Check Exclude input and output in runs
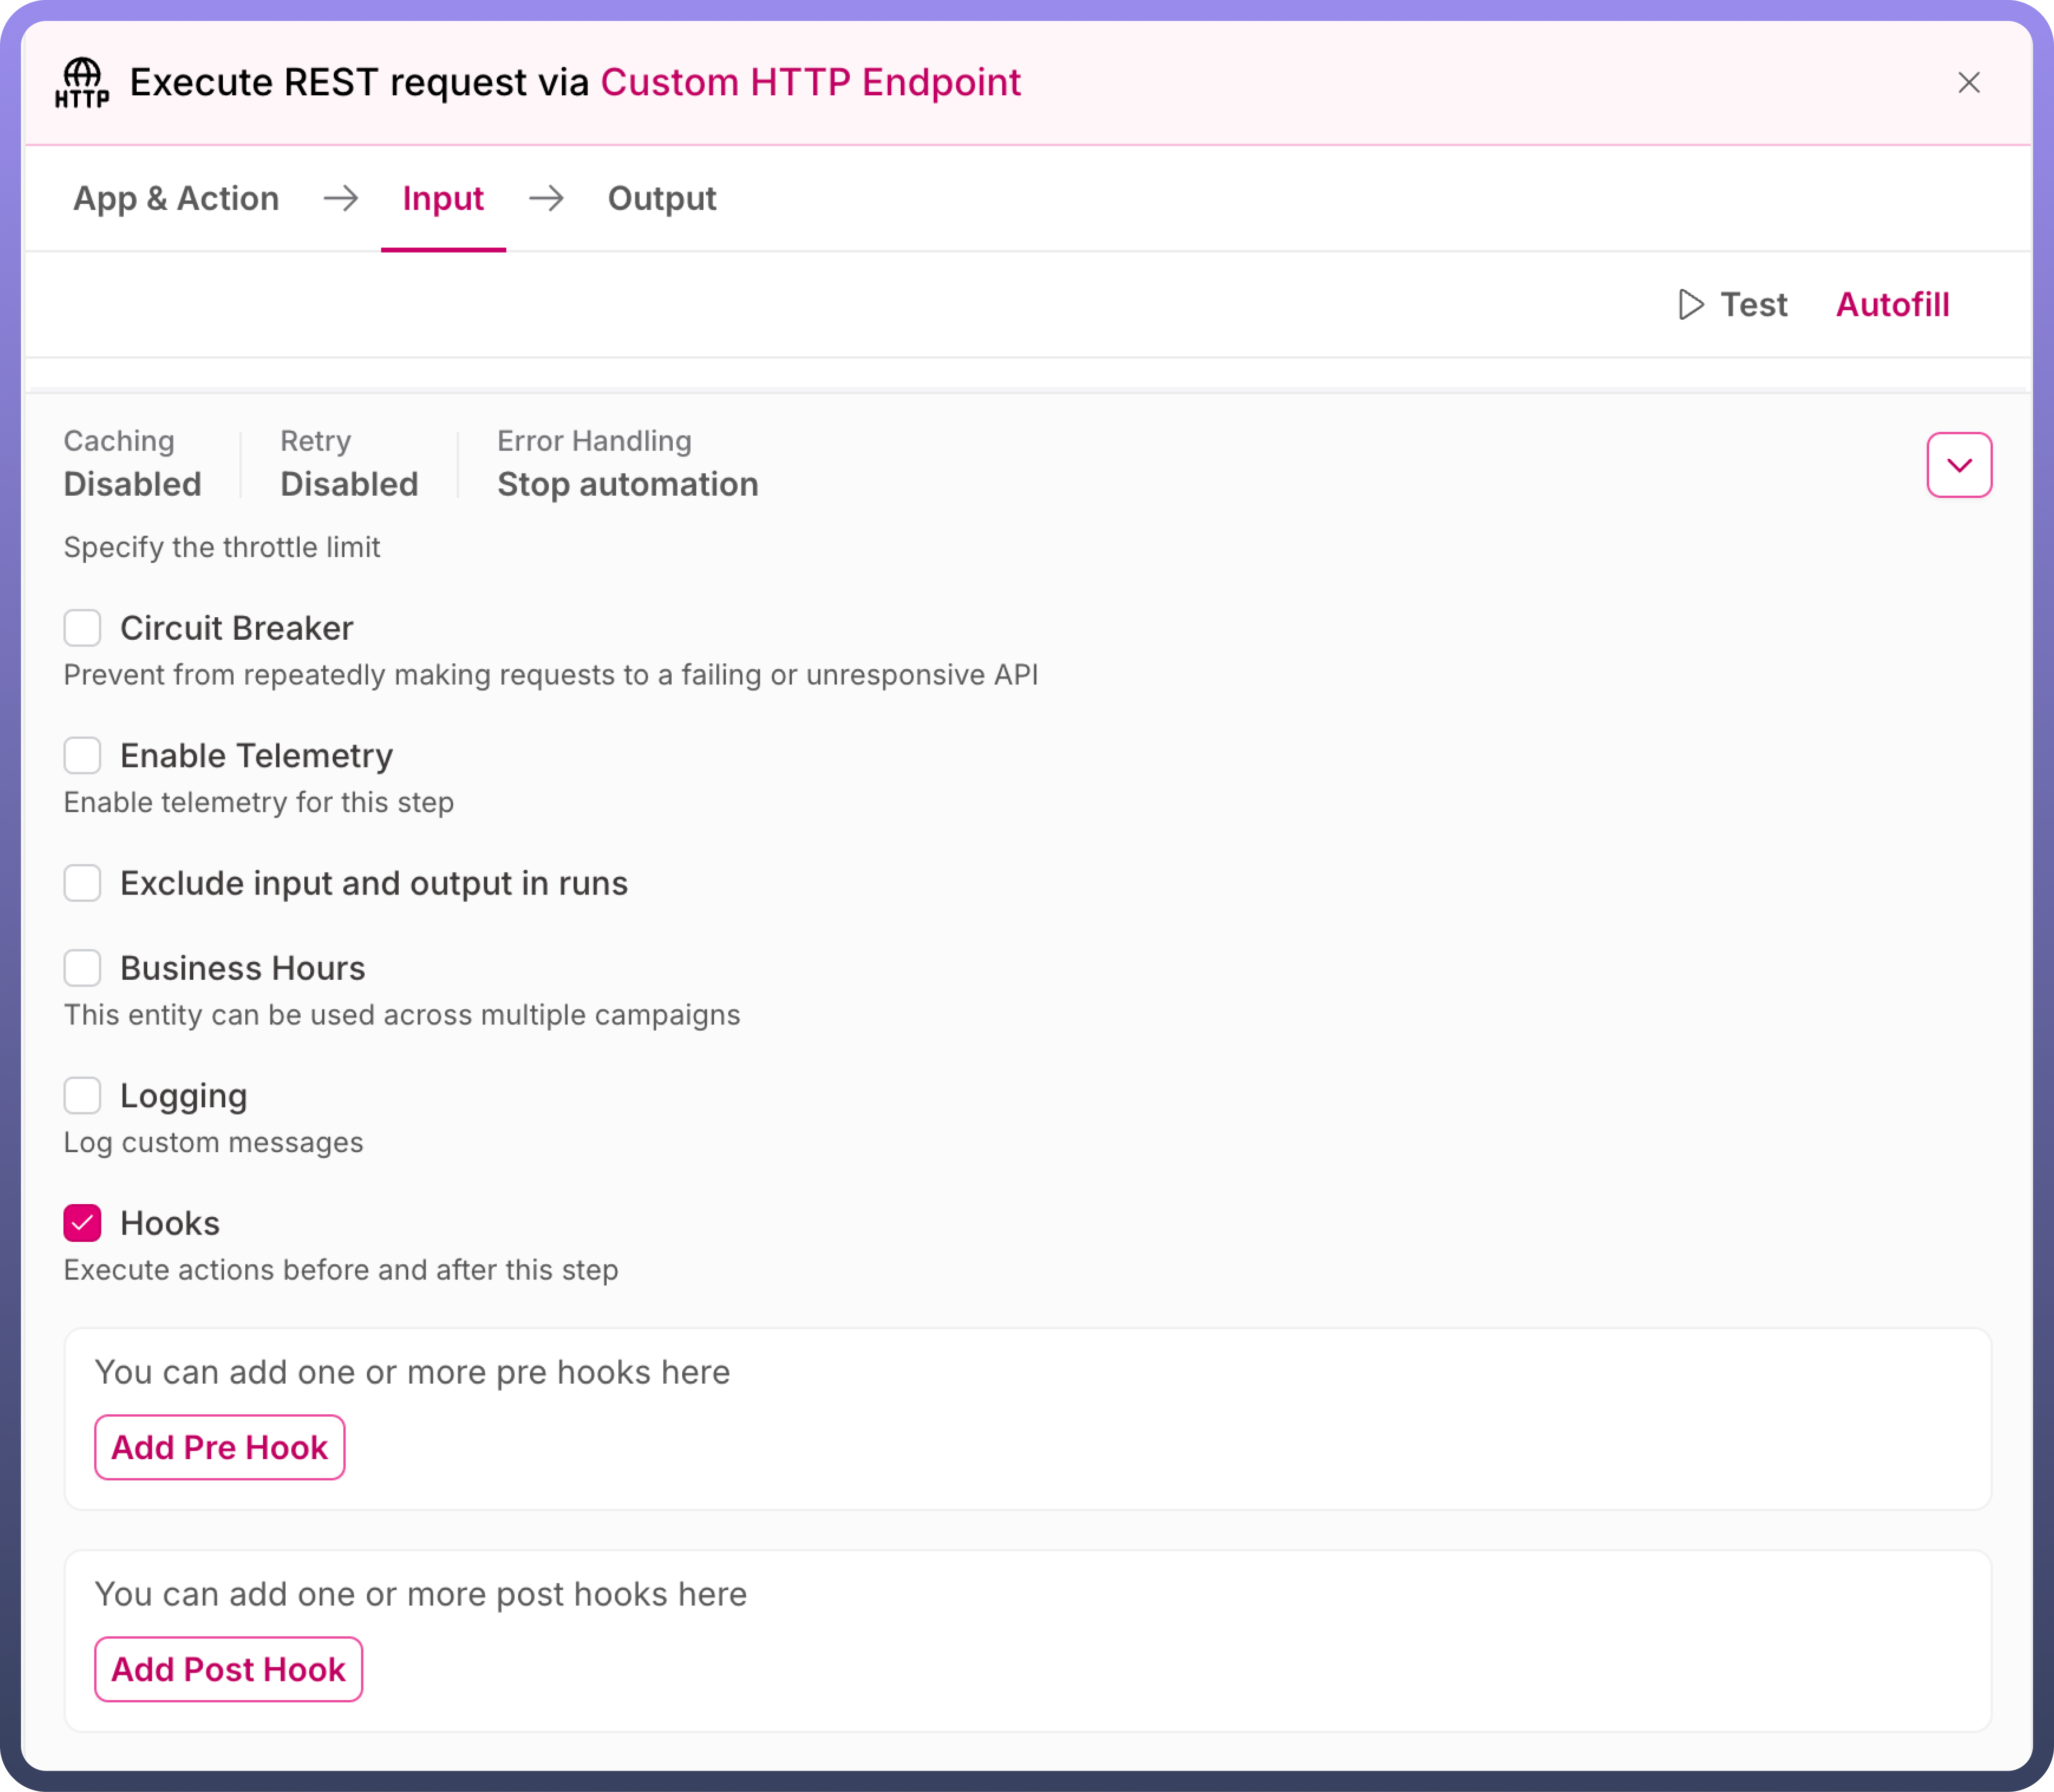 click(83, 883)
